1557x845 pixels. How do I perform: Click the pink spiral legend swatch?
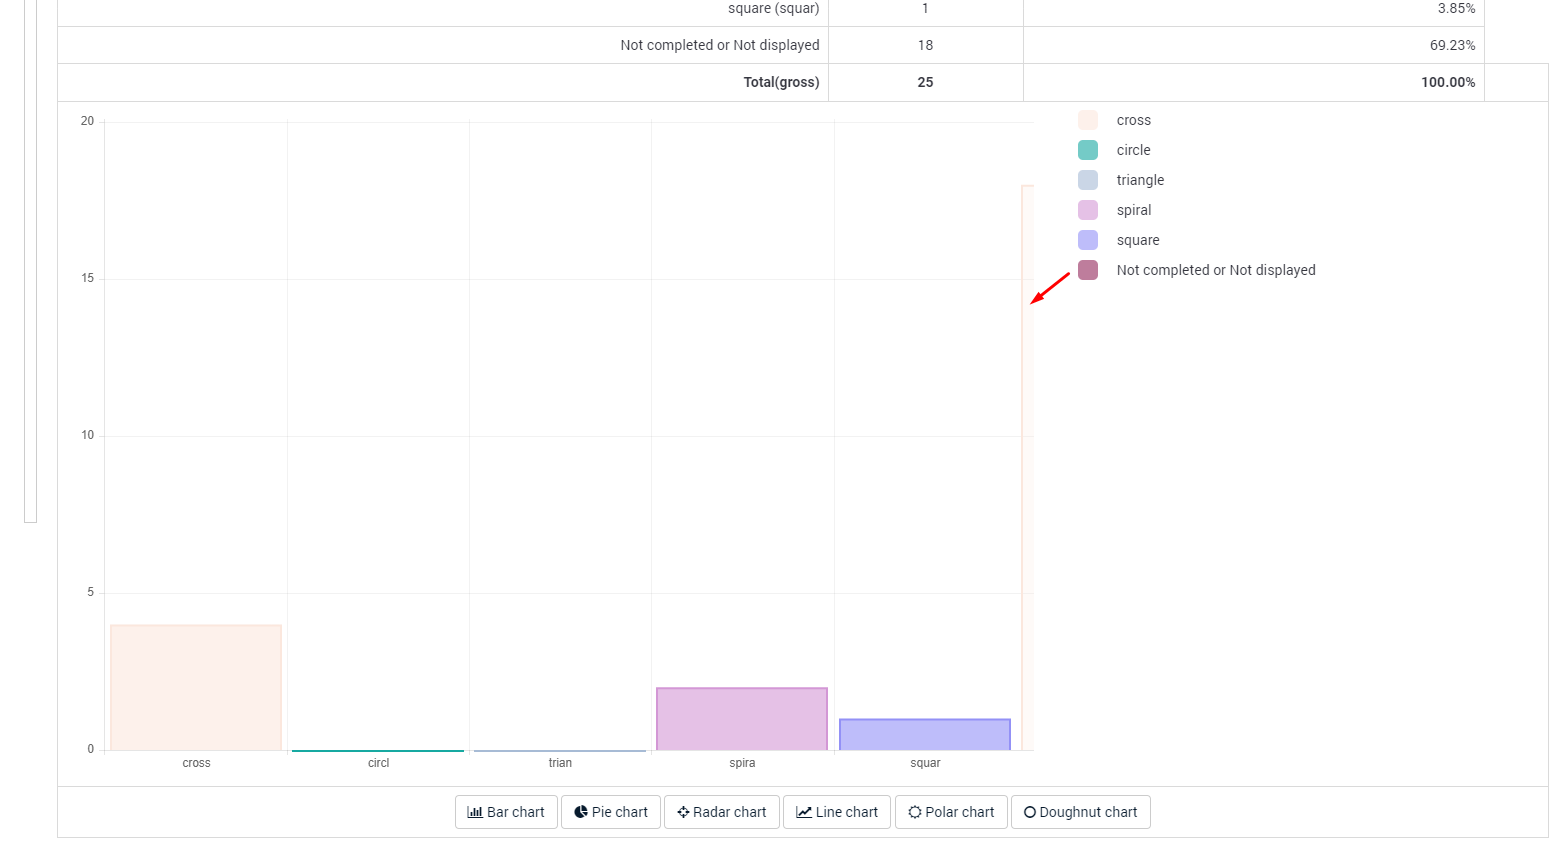coord(1088,210)
